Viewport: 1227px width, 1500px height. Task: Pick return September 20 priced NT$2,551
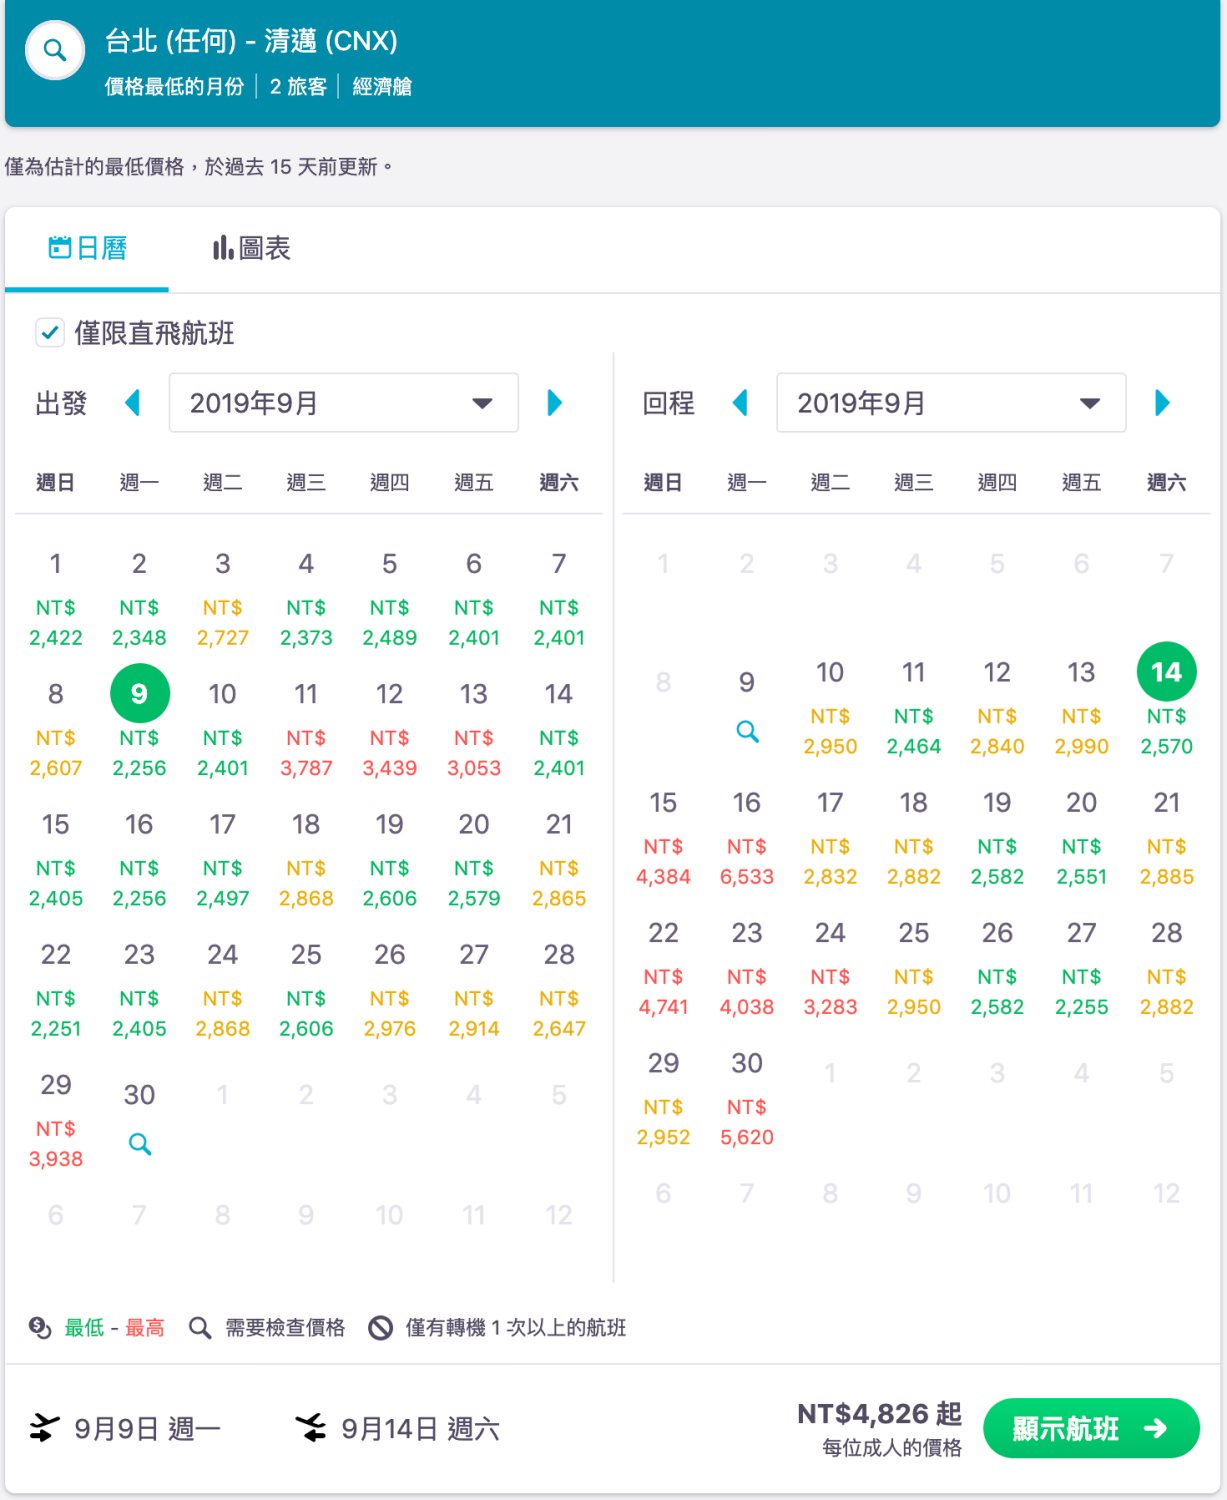1081,838
